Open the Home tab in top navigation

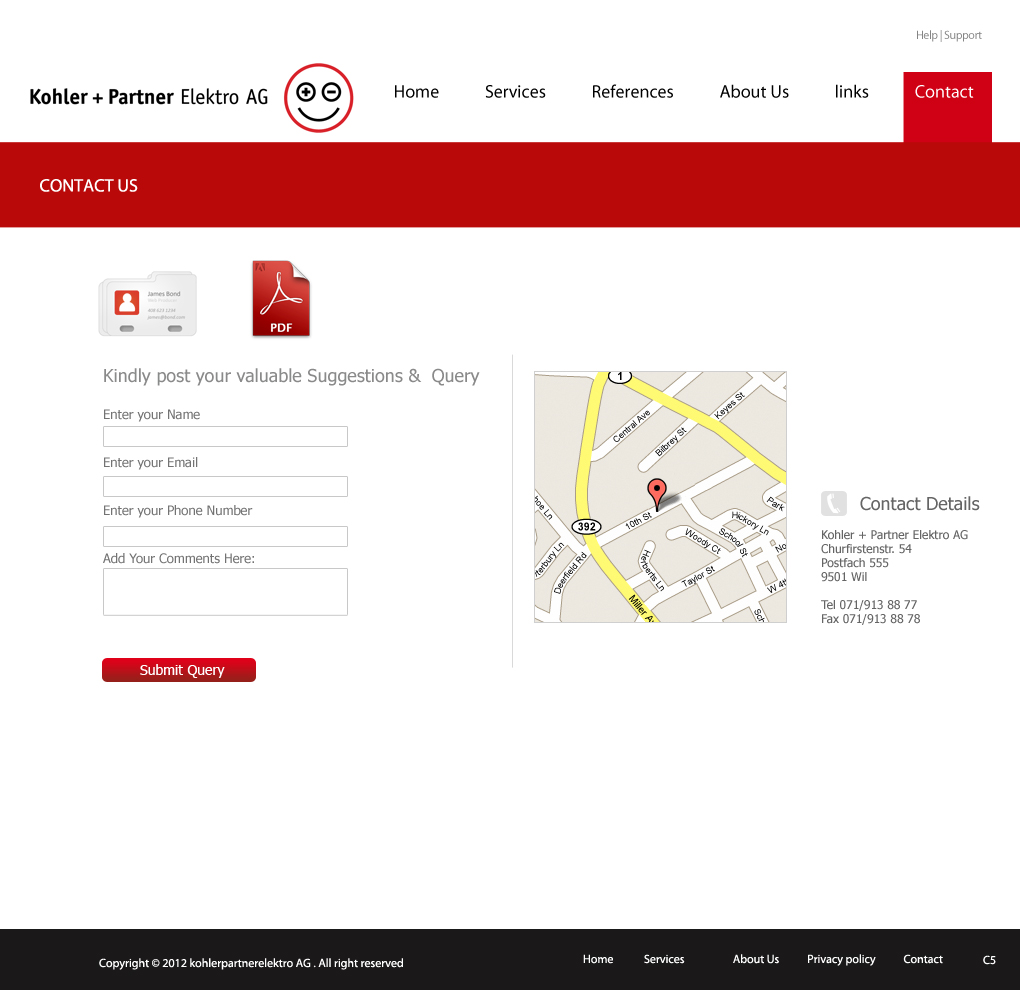coord(416,92)
